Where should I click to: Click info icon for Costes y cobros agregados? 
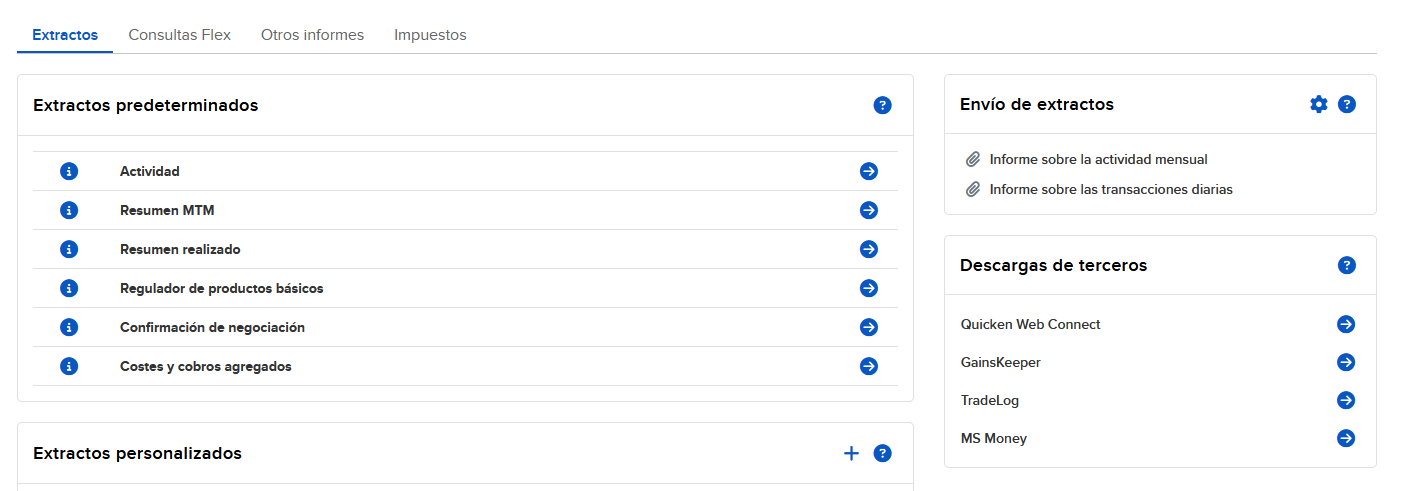pyautogui.click(x=69, y=366)
